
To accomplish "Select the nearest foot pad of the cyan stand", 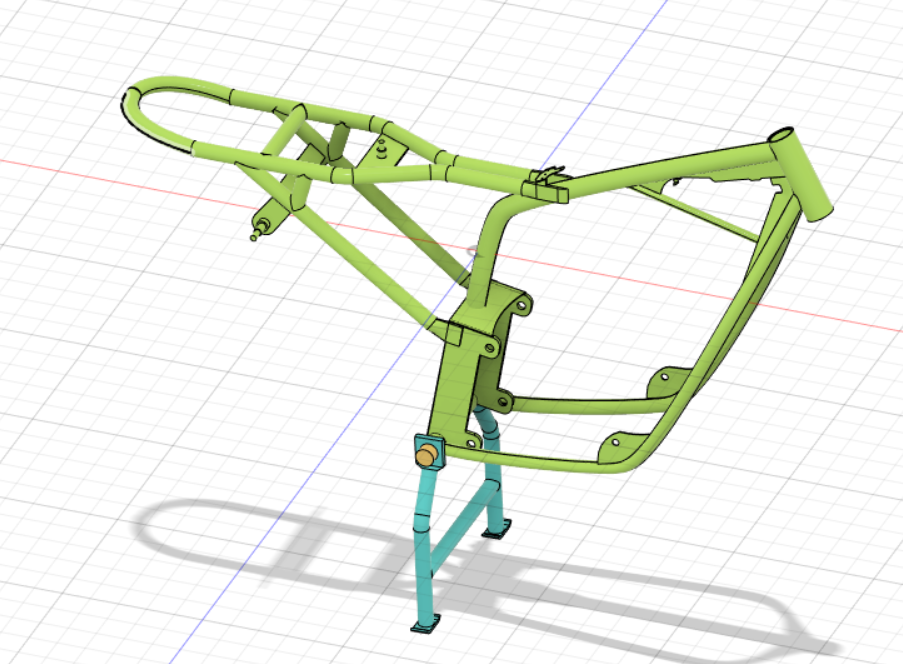I will pos(426,624).
